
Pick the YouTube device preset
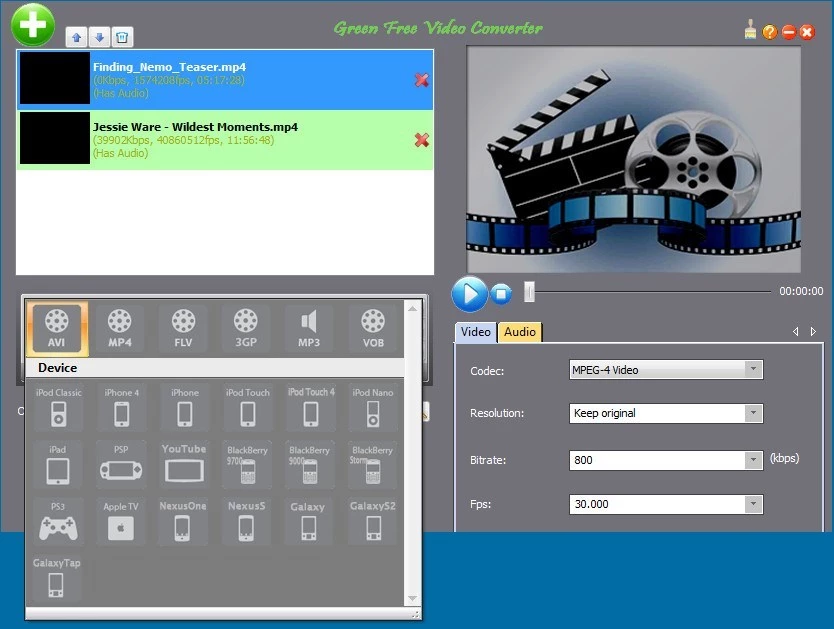point(184,464)
